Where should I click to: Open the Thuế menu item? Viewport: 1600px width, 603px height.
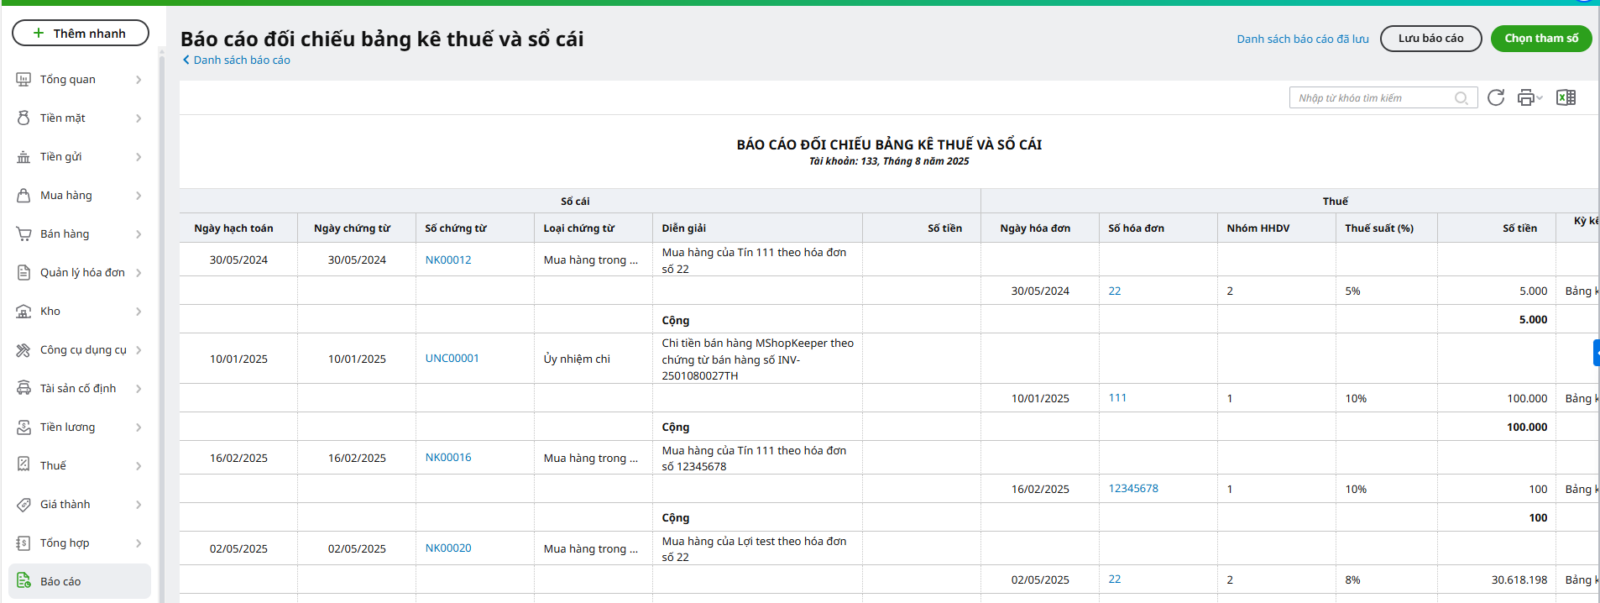coord(53,466)
